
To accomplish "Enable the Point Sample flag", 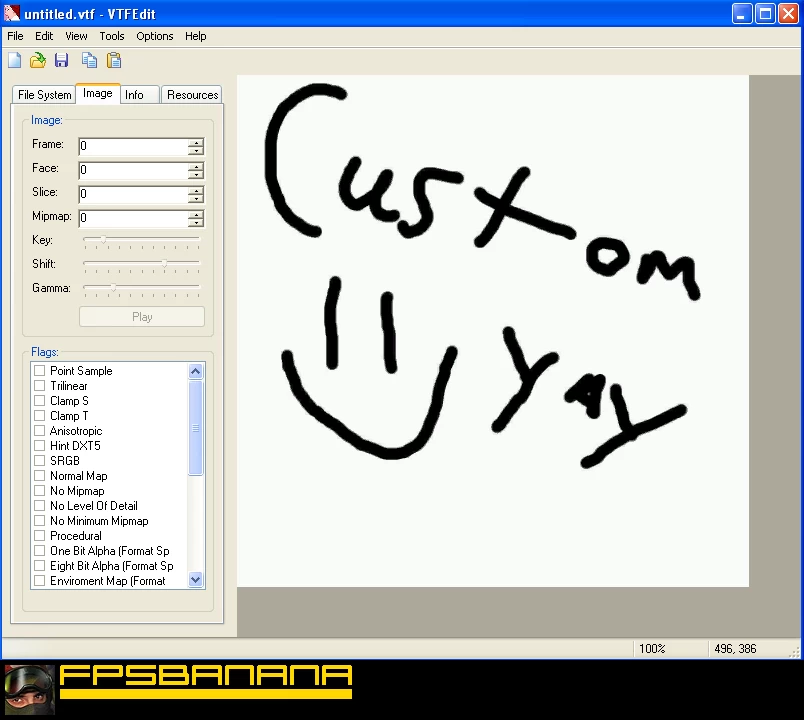I will 38,370.
